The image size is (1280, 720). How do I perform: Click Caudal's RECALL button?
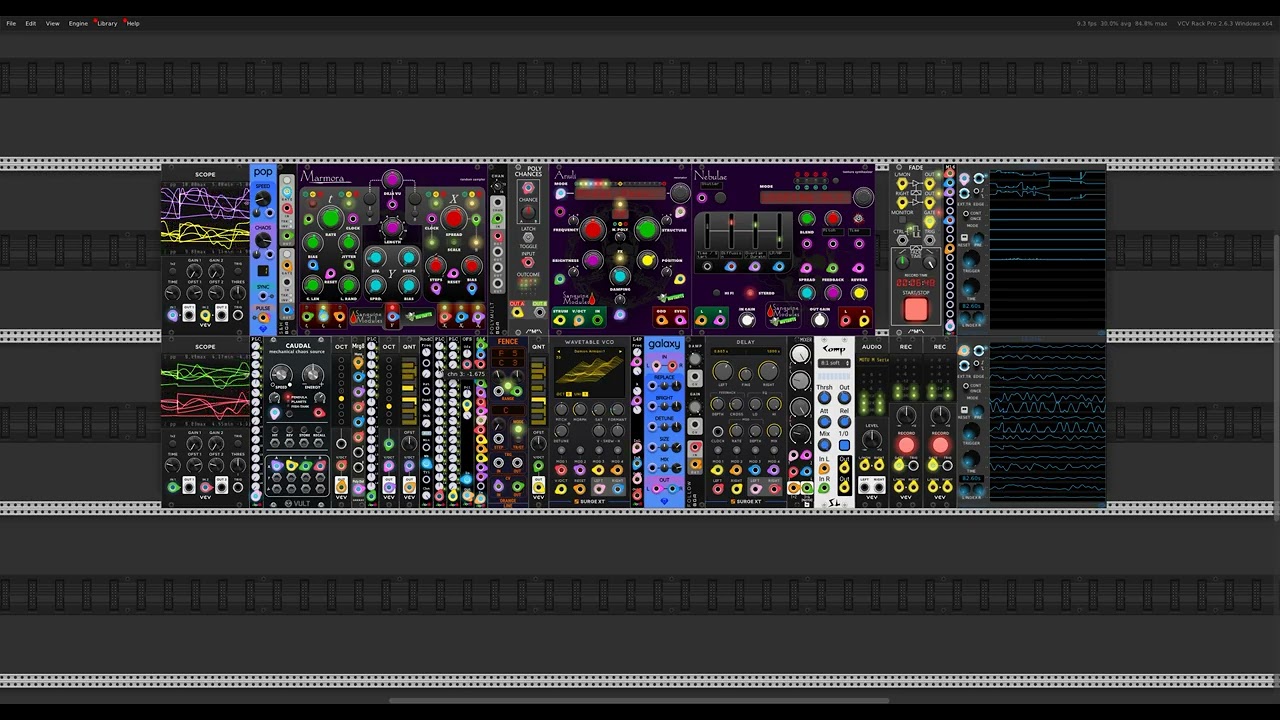point(319,429)
